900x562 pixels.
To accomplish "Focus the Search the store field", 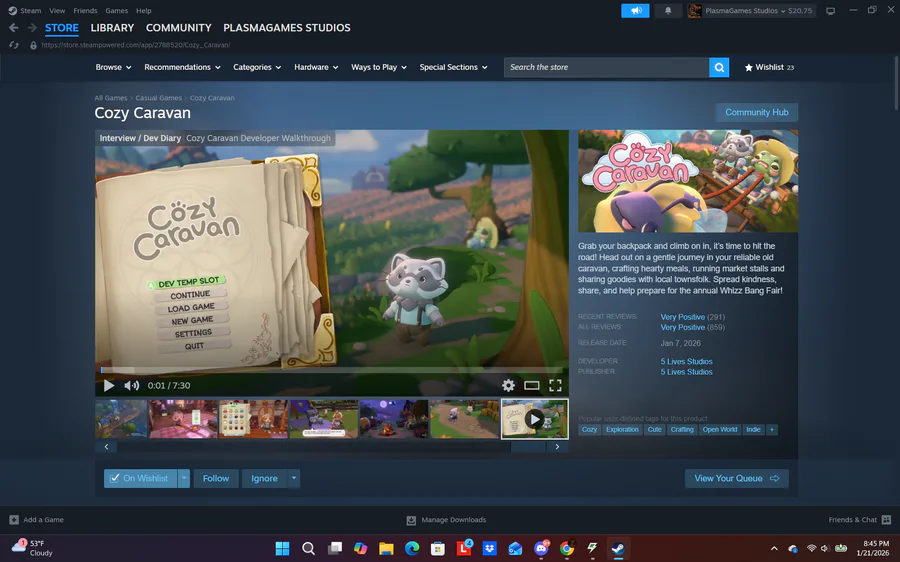I will pyautogui.click(x=606, y=67).
